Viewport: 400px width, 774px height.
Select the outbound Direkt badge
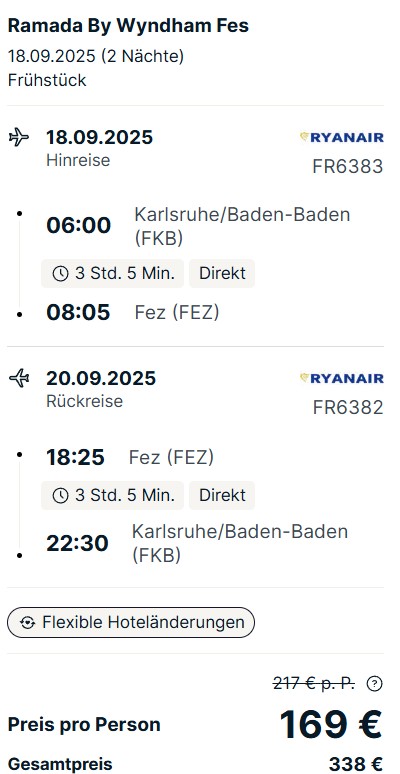(x=222, y=273)
